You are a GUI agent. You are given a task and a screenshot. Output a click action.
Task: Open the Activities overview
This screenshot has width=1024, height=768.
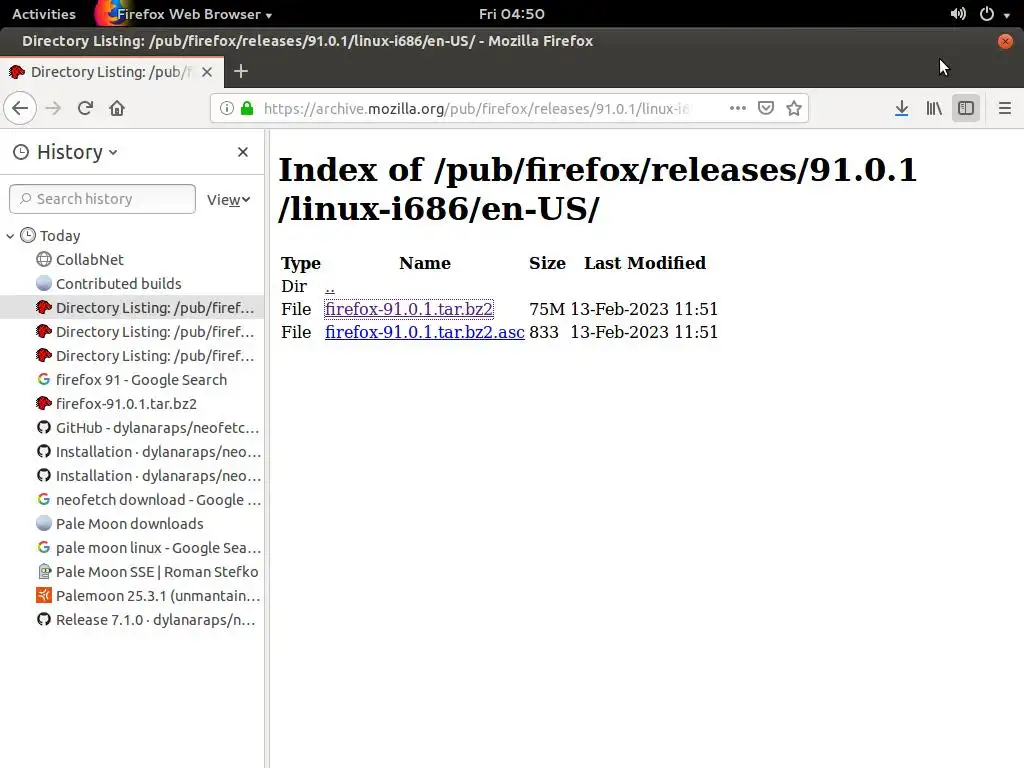[x=44, y=14]
